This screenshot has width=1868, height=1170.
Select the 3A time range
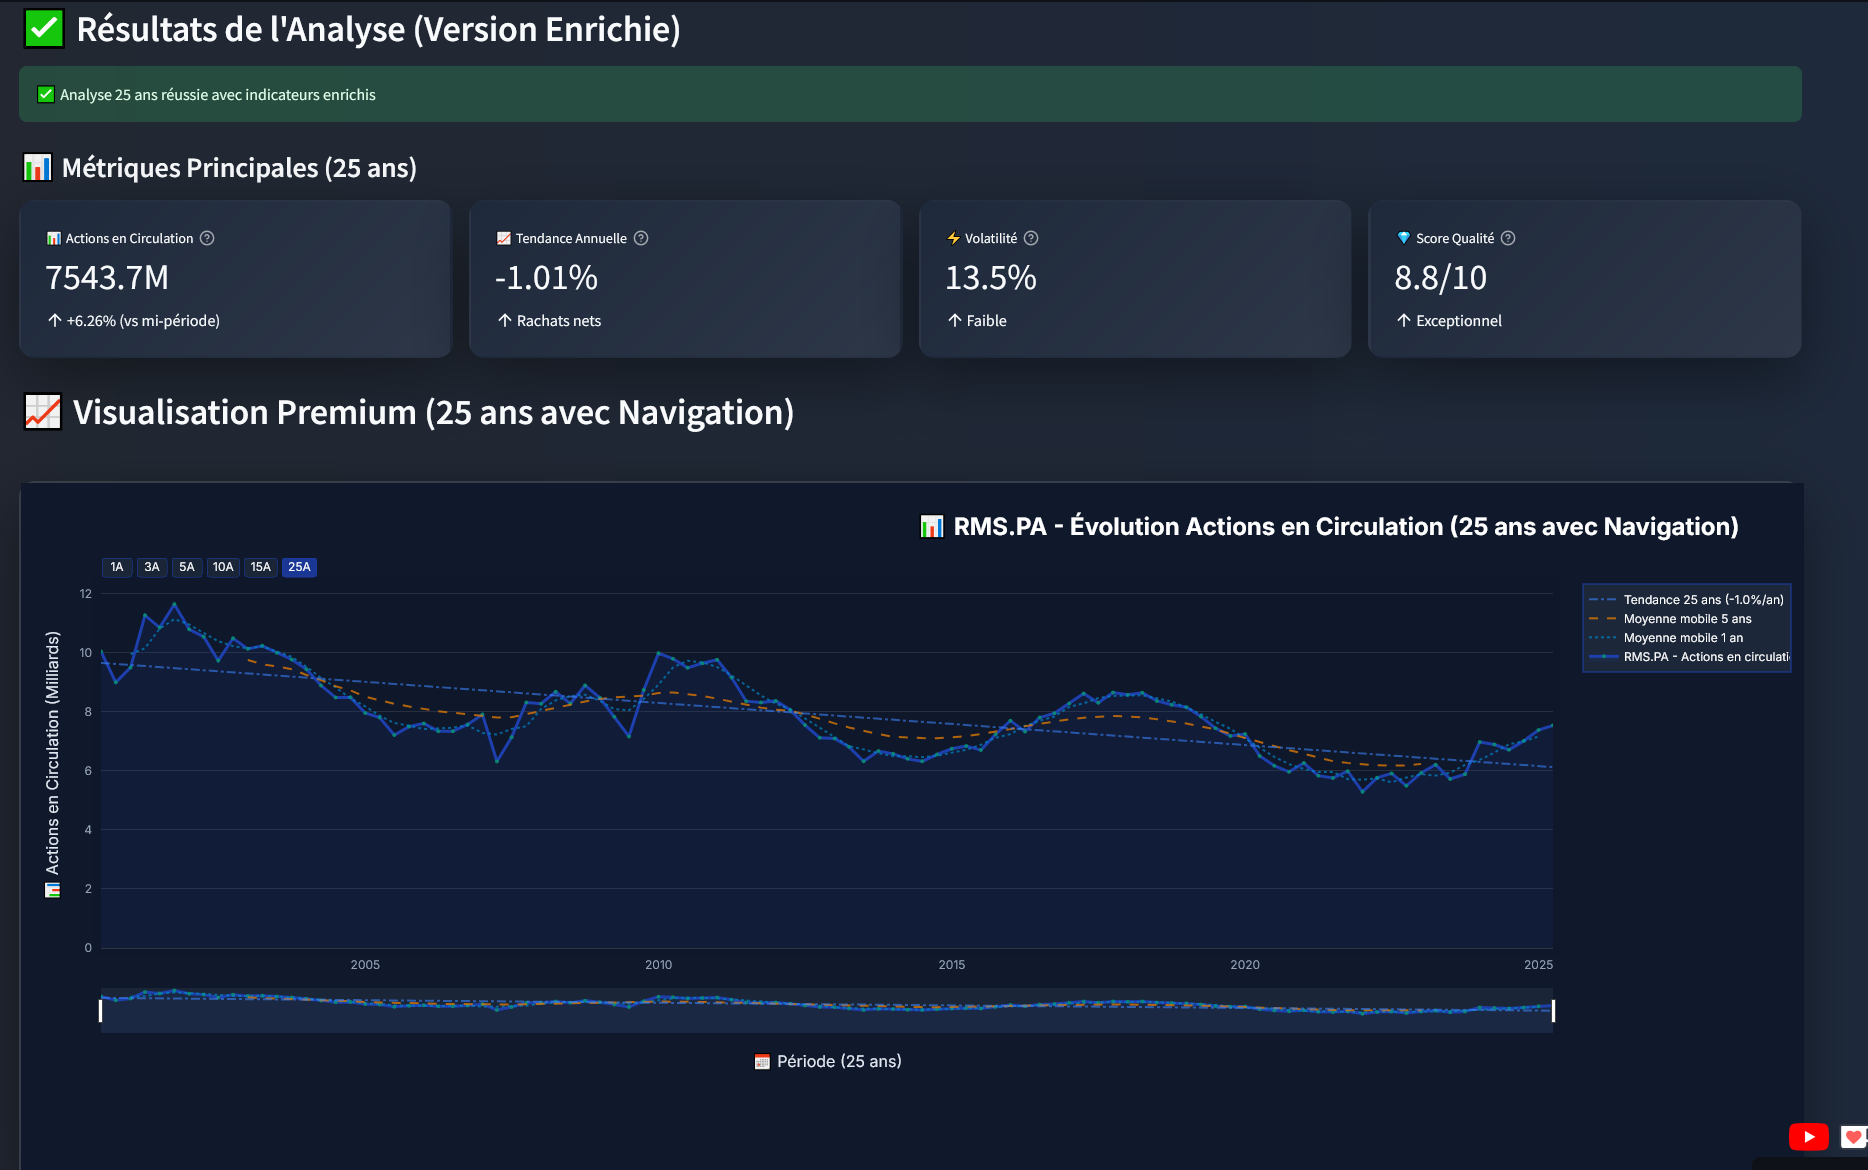click(152, 567)
